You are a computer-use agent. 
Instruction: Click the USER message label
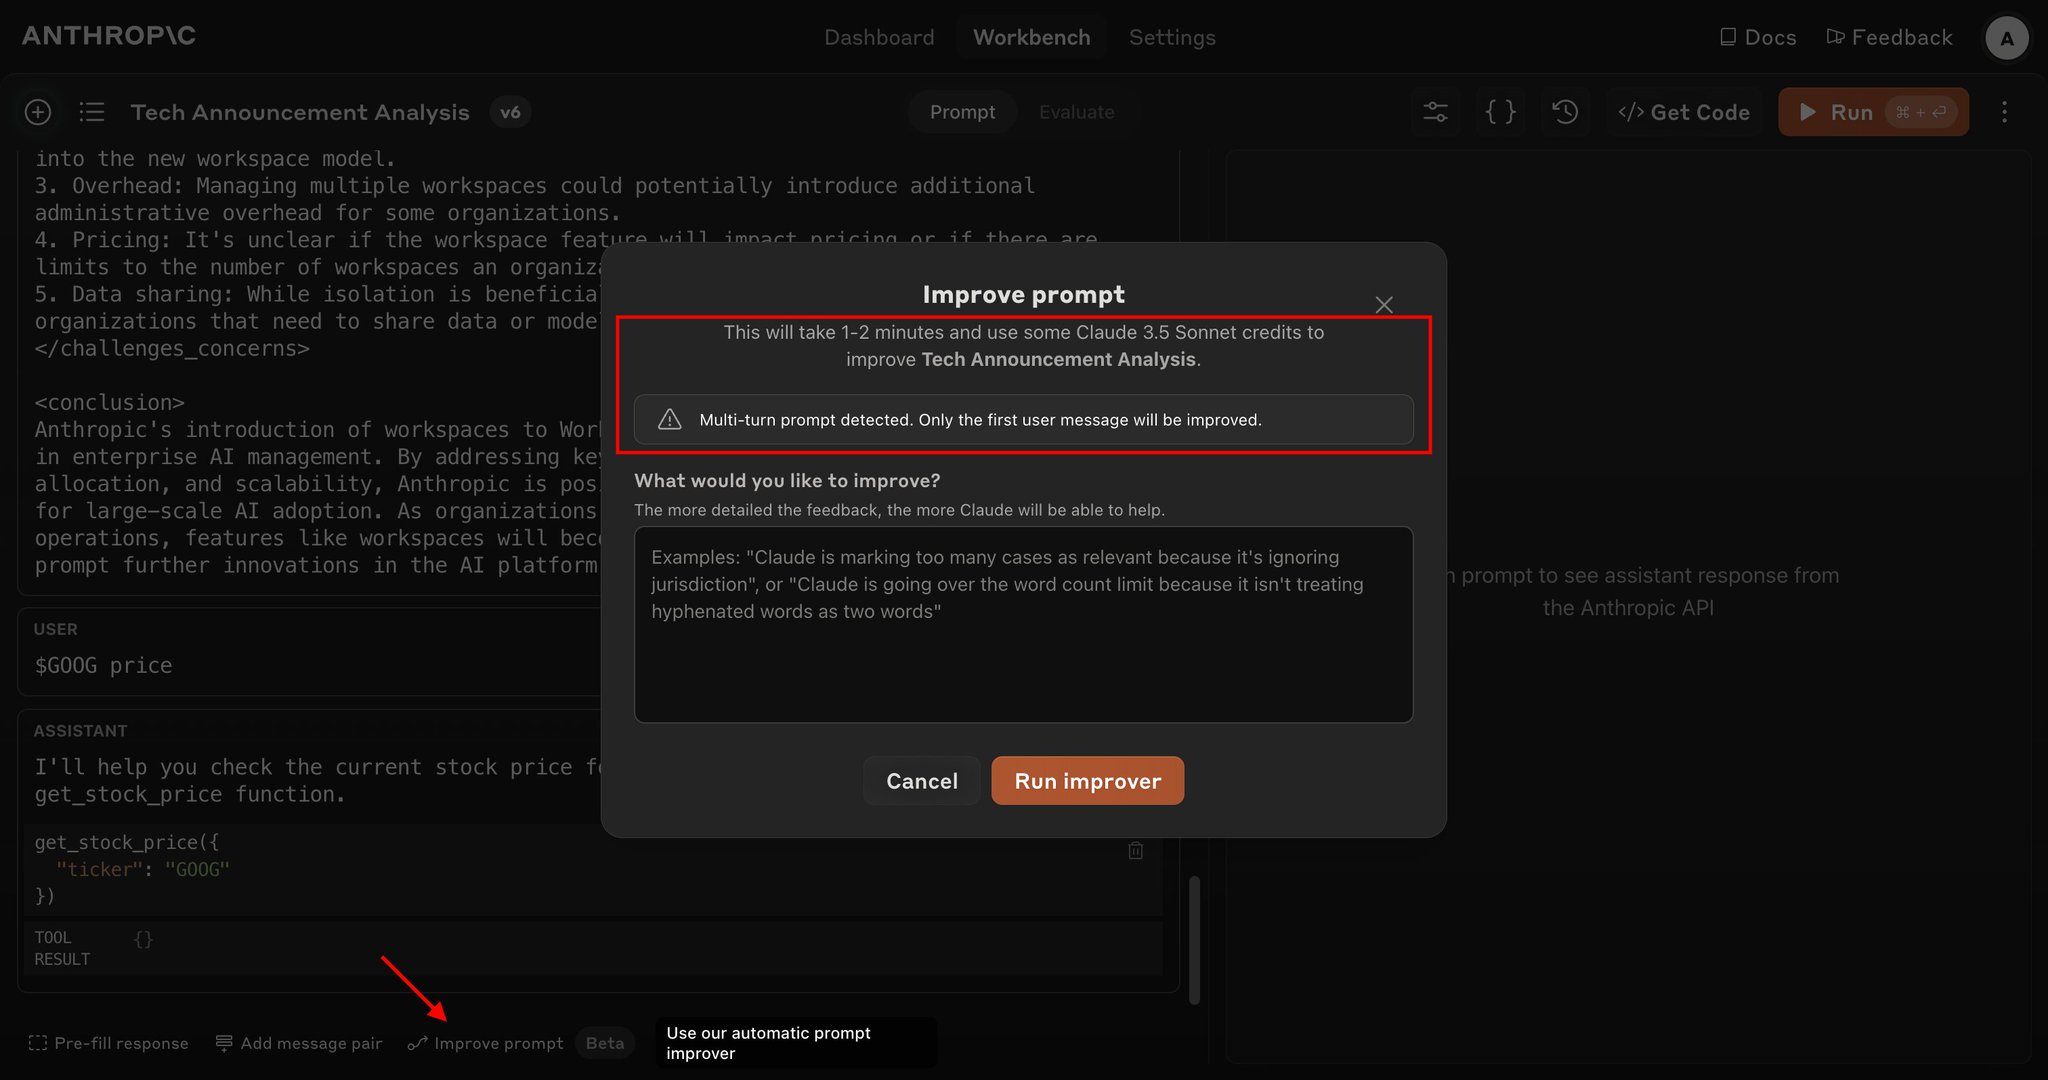(x=56, y=629)
